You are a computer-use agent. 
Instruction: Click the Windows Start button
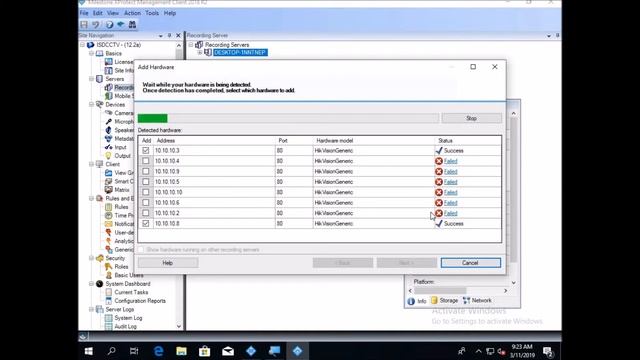point(89,351)
